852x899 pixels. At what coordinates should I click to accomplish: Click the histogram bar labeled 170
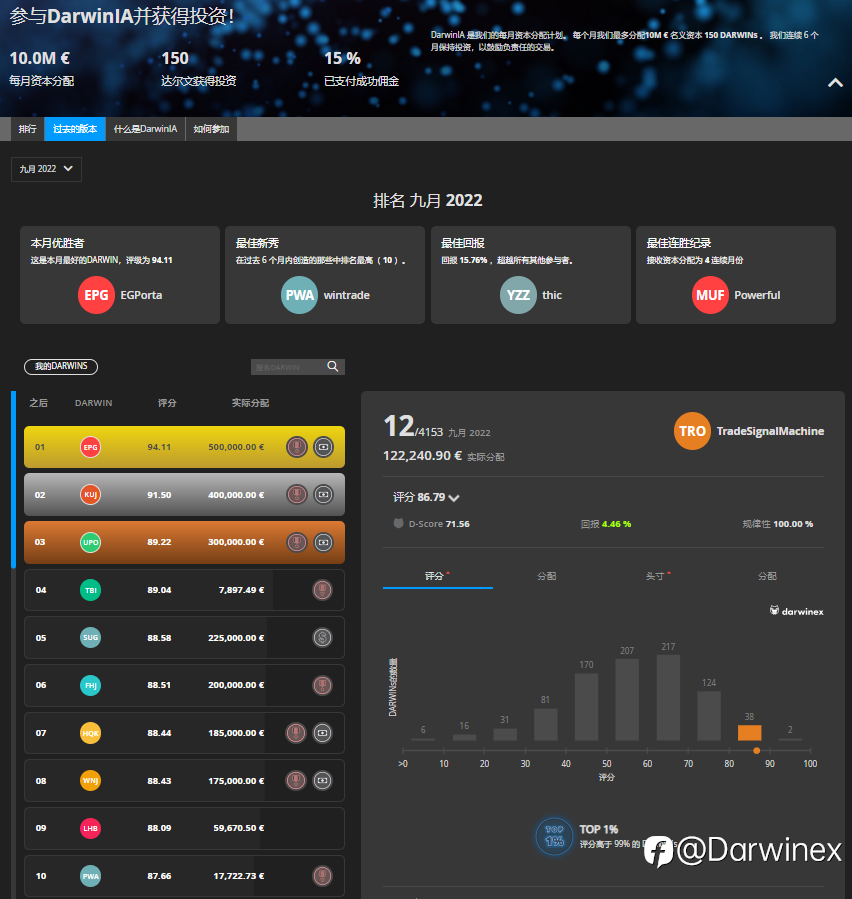(x=587, y=707)
